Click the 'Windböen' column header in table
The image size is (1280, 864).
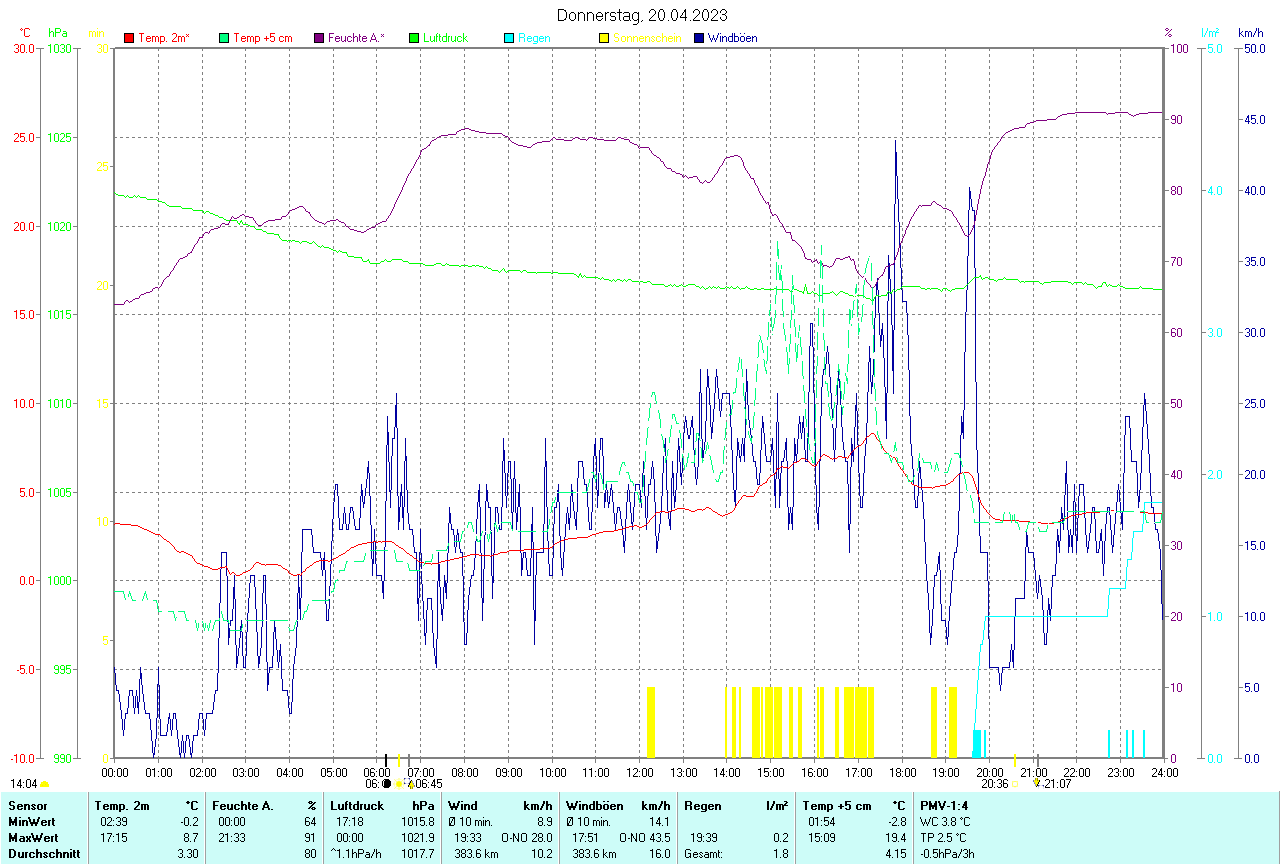[x=595, y=805]
